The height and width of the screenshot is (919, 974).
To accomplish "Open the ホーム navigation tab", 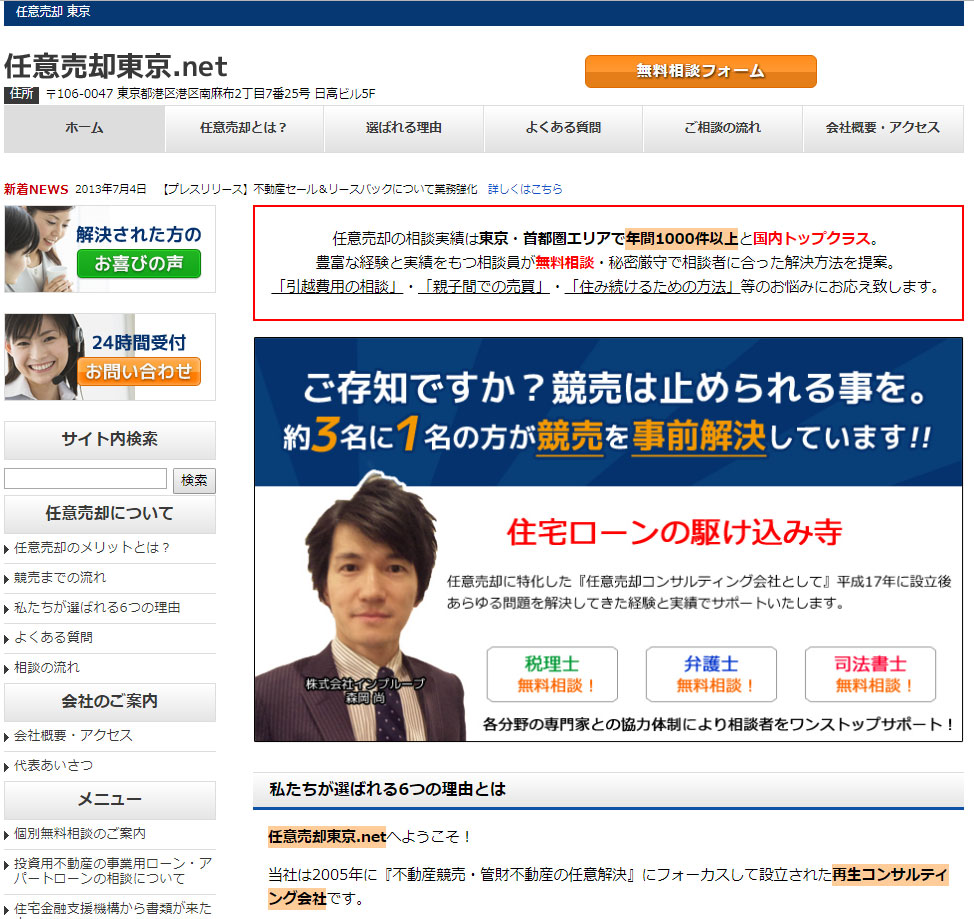I will click(84, 128).
